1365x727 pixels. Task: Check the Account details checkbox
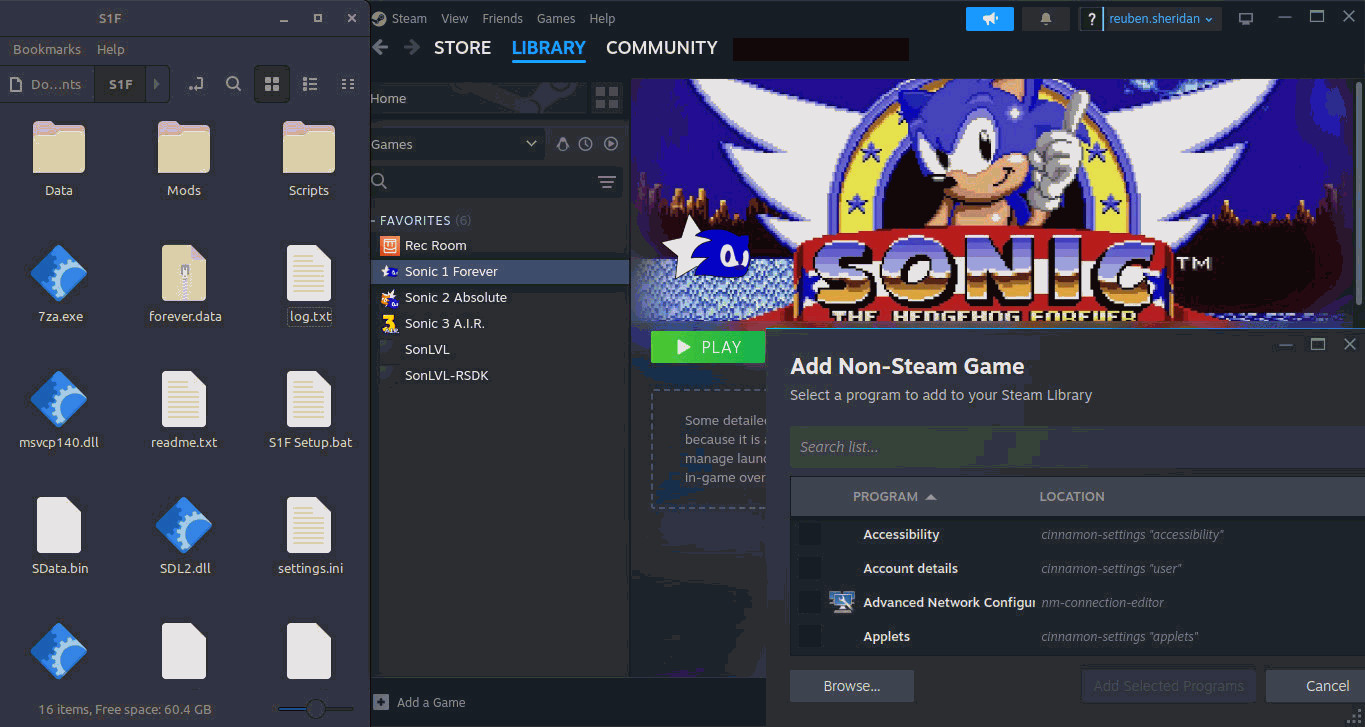coord(809,568)
